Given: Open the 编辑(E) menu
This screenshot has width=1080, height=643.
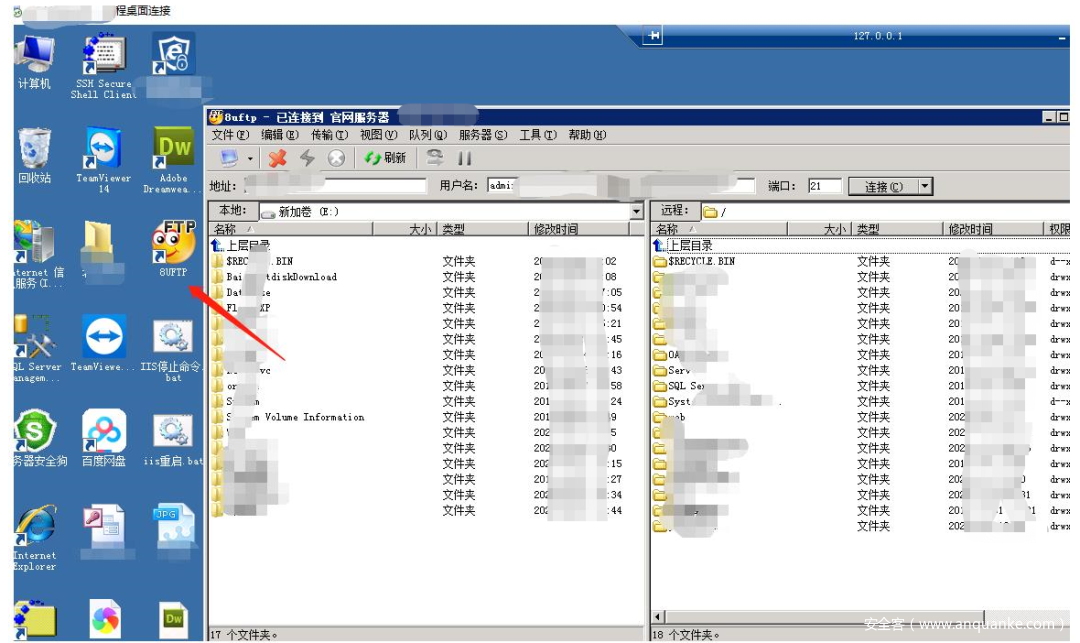Looking at the screenshot, I should click(x=280, y=135).
